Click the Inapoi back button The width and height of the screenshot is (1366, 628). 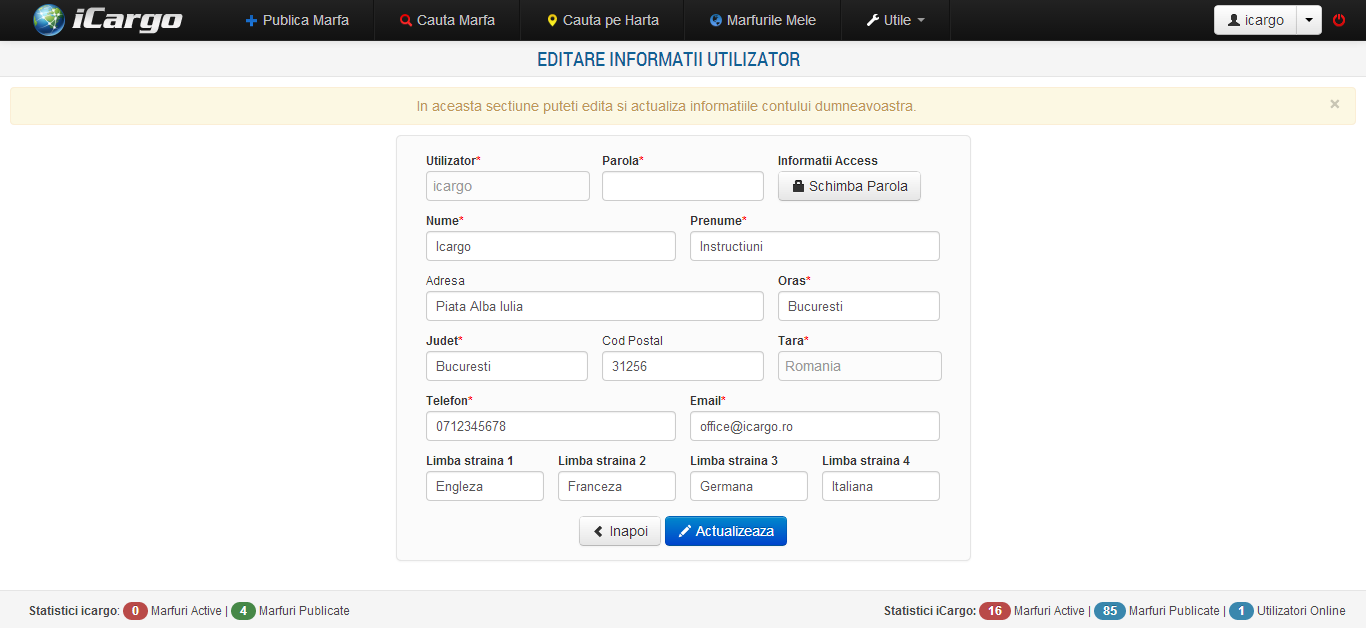[x=620, y=531]
